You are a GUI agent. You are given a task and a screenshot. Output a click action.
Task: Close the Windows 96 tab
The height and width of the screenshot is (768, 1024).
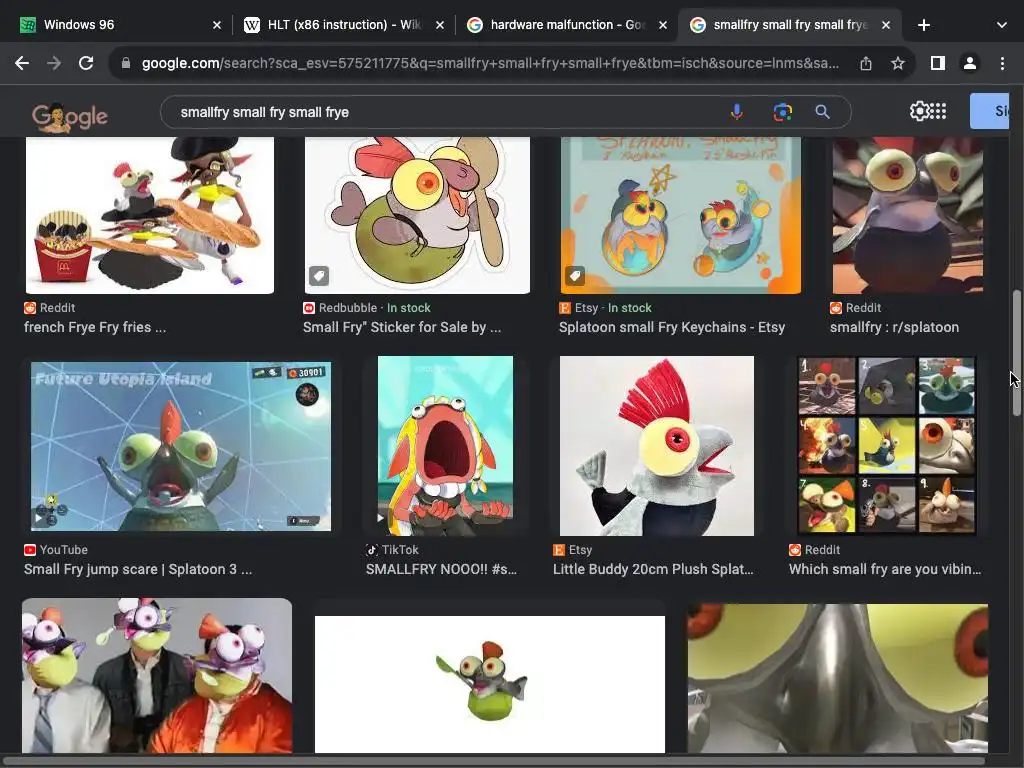[x=217, y=25]
